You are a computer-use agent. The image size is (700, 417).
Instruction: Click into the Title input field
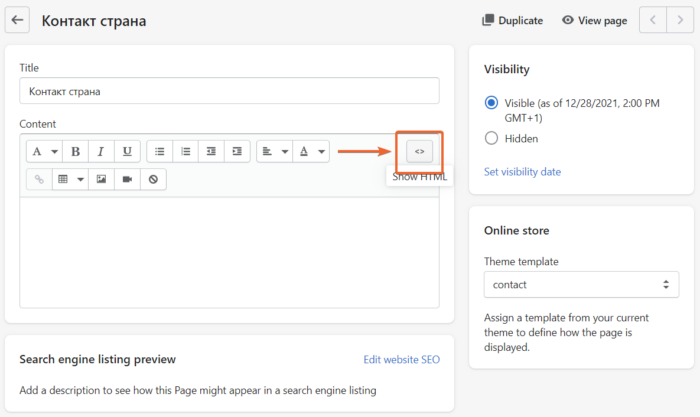tap(229, 91)
